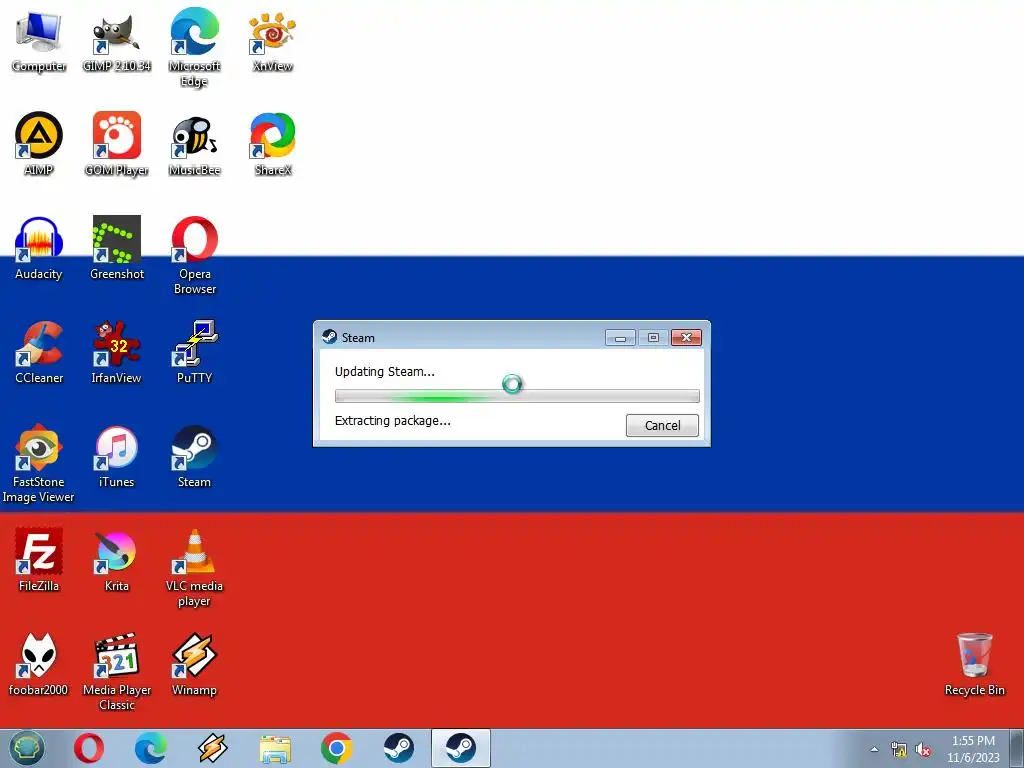Minimize the Steam updater window
The image size is (1024, 768).
[x=620, y=337]
